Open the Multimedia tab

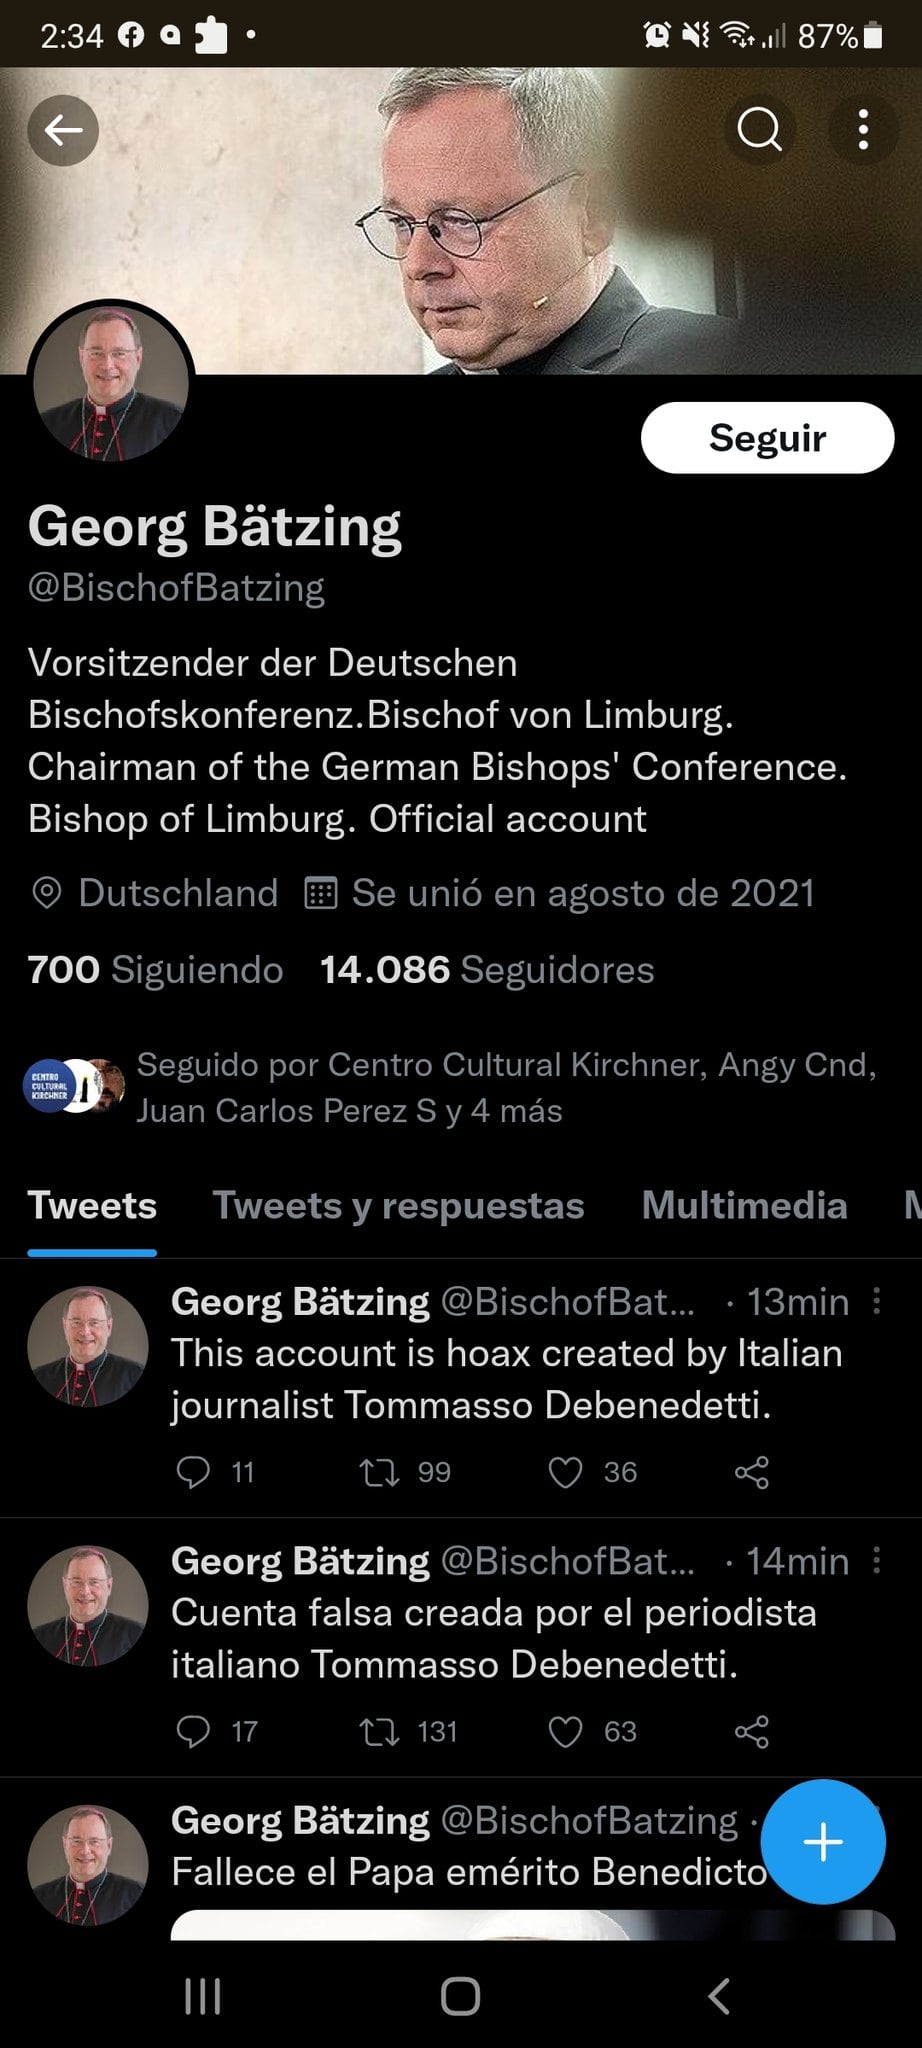744,1205
